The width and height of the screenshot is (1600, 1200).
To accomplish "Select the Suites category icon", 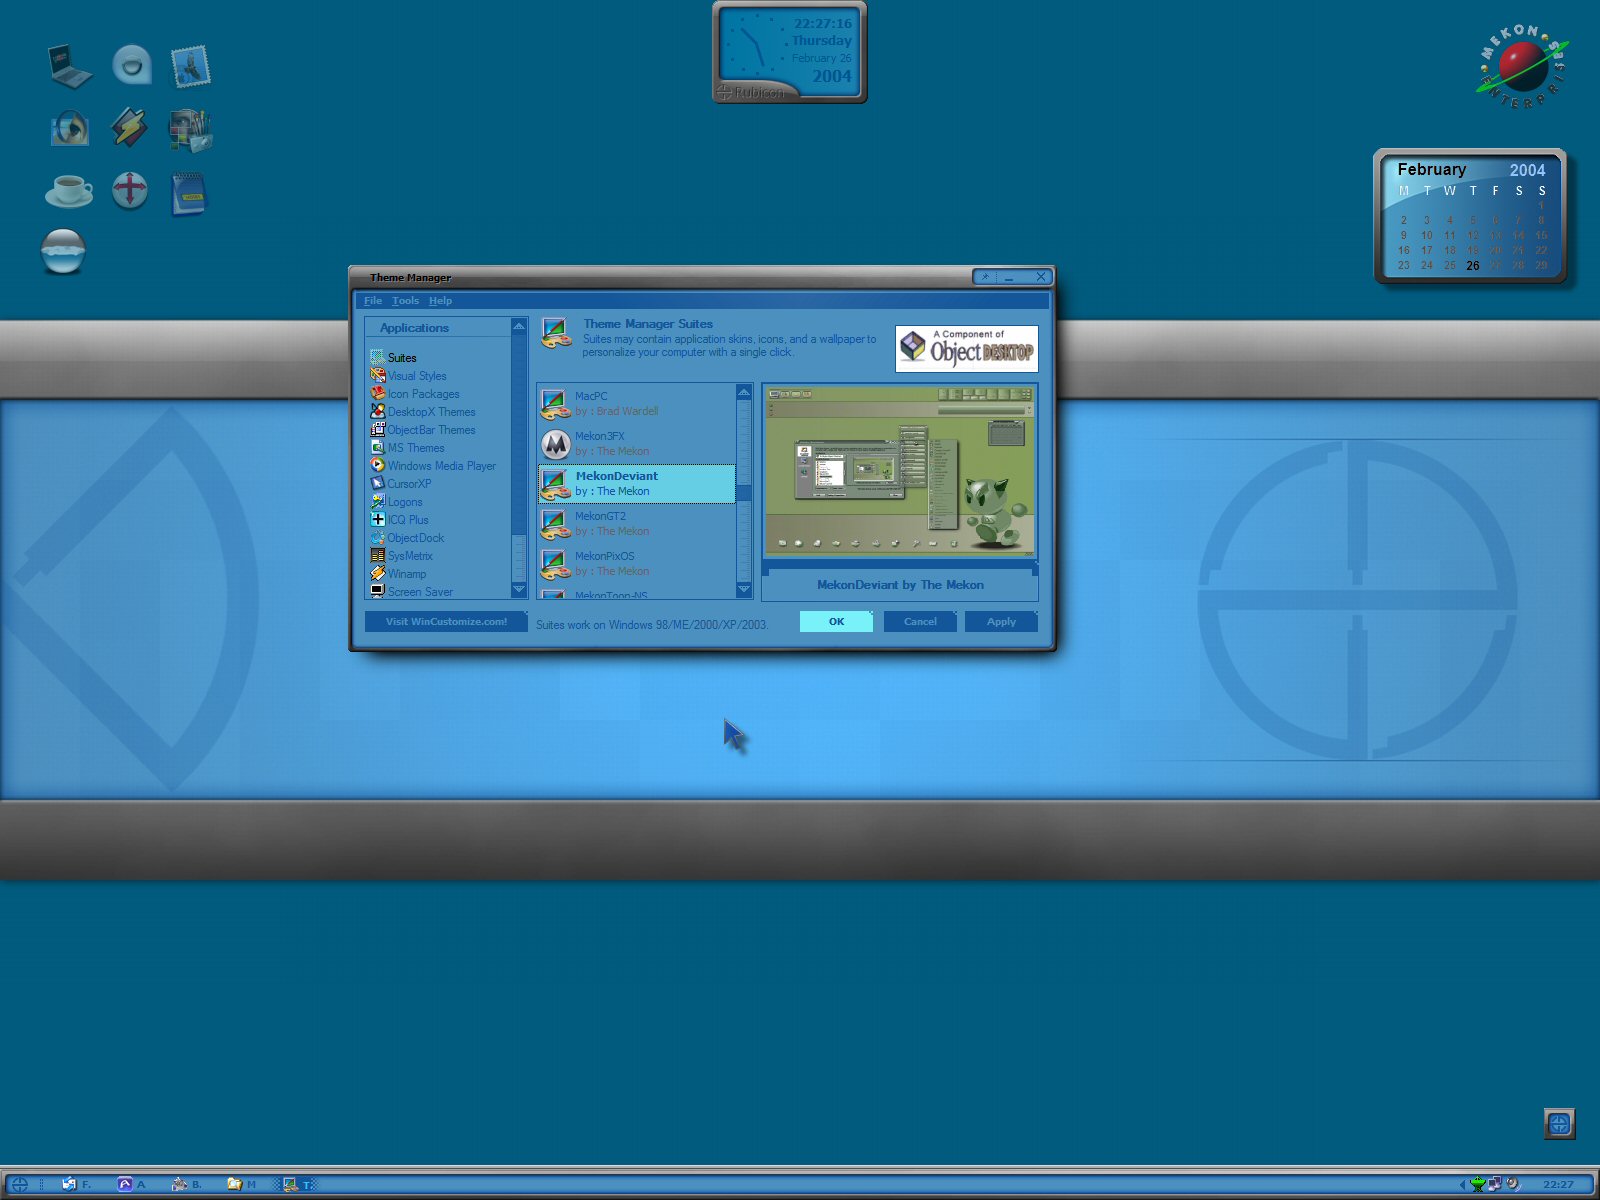I will [377, 357].
